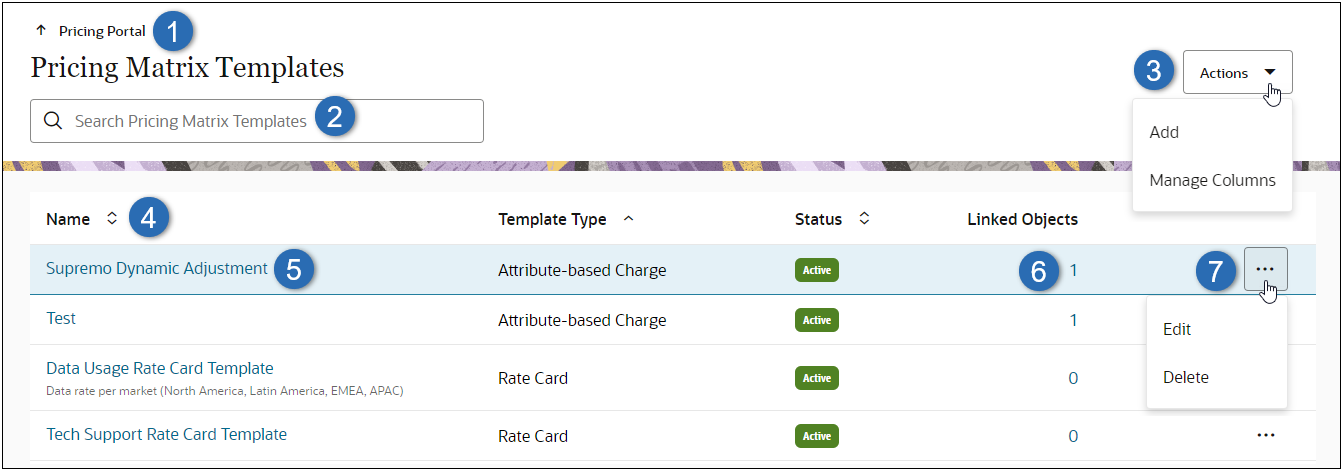Image resolution: width=1343 pixels, height=471 pixels.
Task: Click the magnifier search icon
Action: point(53,121)
